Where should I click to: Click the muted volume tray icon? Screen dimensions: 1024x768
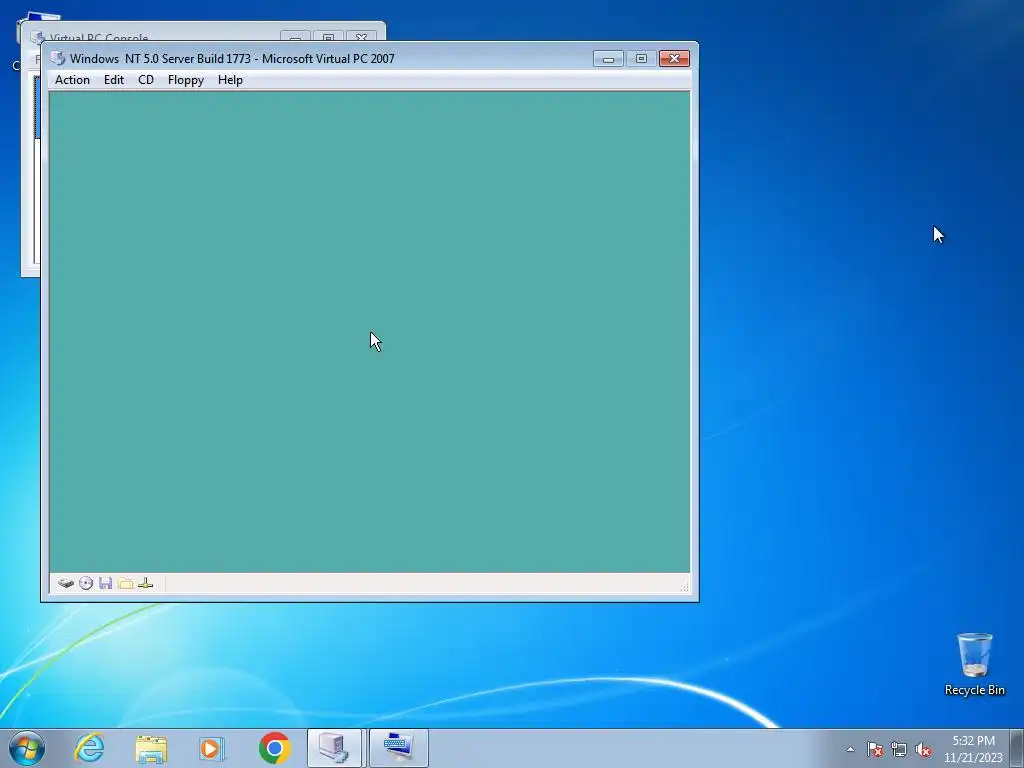tap(923, 749)
